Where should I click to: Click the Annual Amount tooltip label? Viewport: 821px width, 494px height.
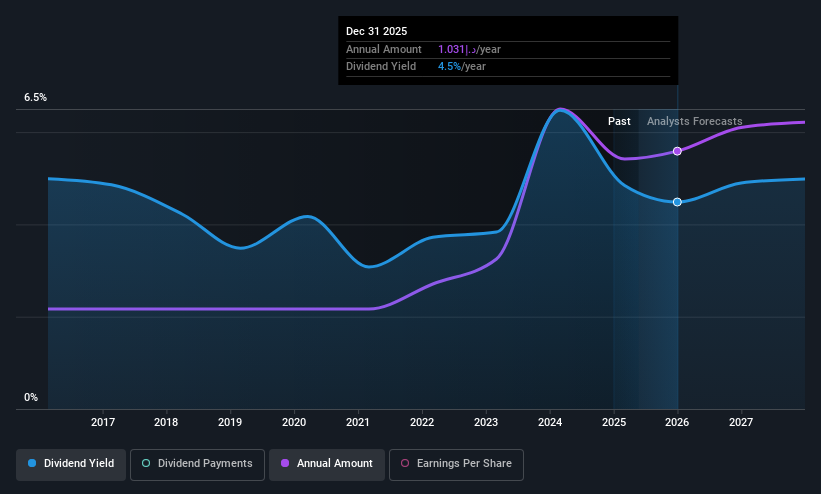[384, 49]
